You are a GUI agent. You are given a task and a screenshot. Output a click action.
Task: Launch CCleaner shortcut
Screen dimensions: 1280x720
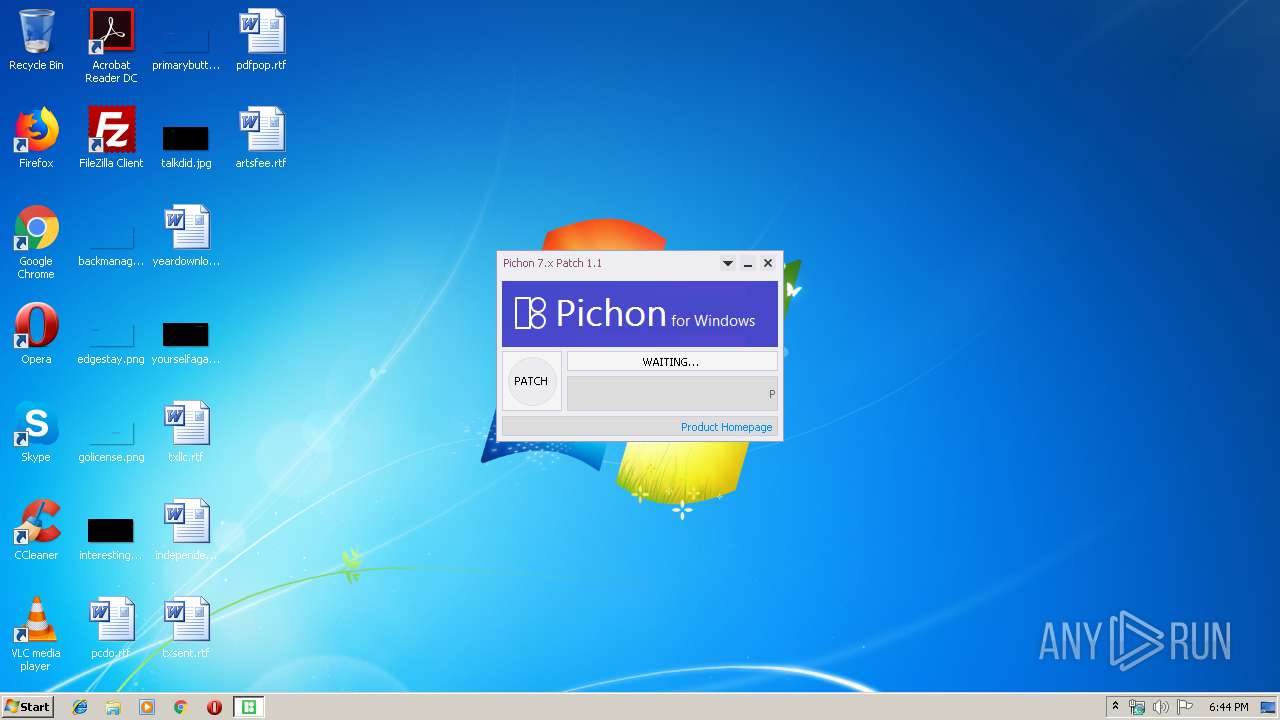click(x=36, y=530)
